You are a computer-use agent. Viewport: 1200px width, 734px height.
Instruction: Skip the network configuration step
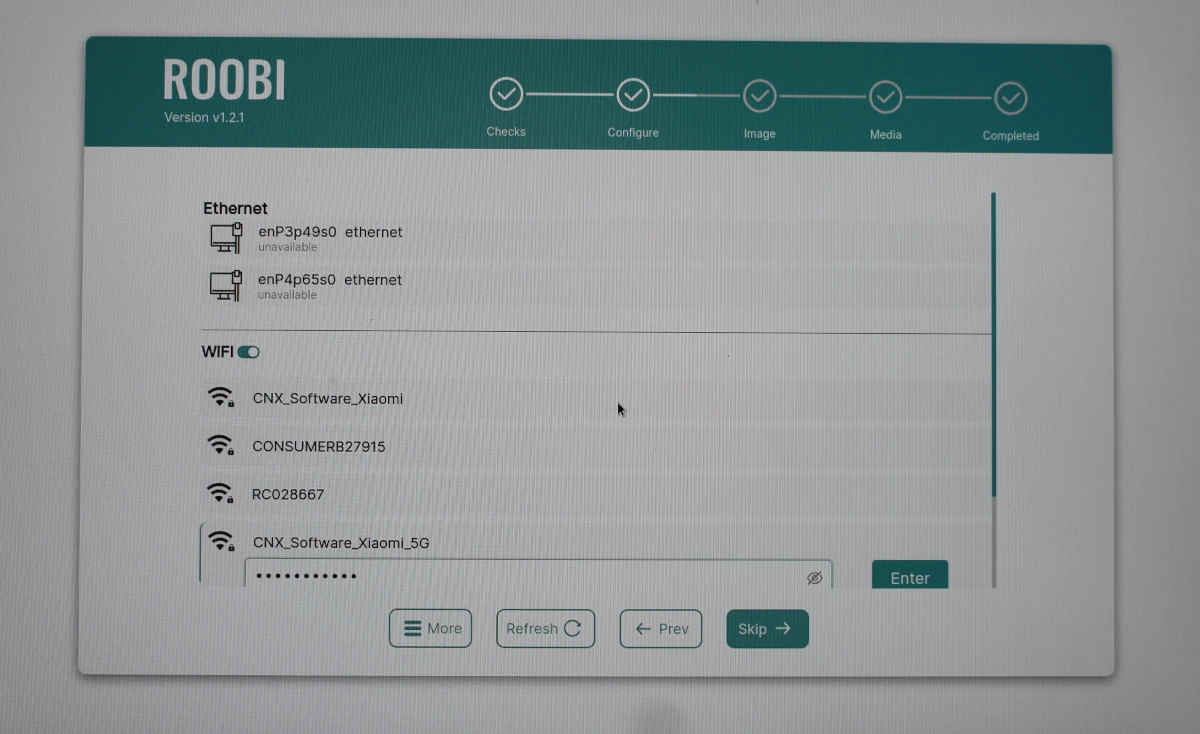(x=767, y=629)
